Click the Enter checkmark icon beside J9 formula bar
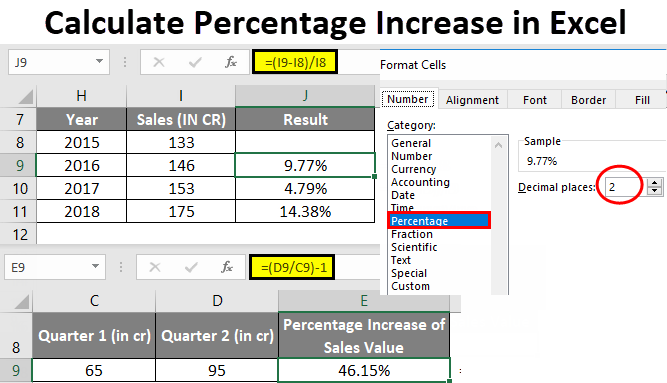Screen dimensions: 667x383 tap(195, 63)
